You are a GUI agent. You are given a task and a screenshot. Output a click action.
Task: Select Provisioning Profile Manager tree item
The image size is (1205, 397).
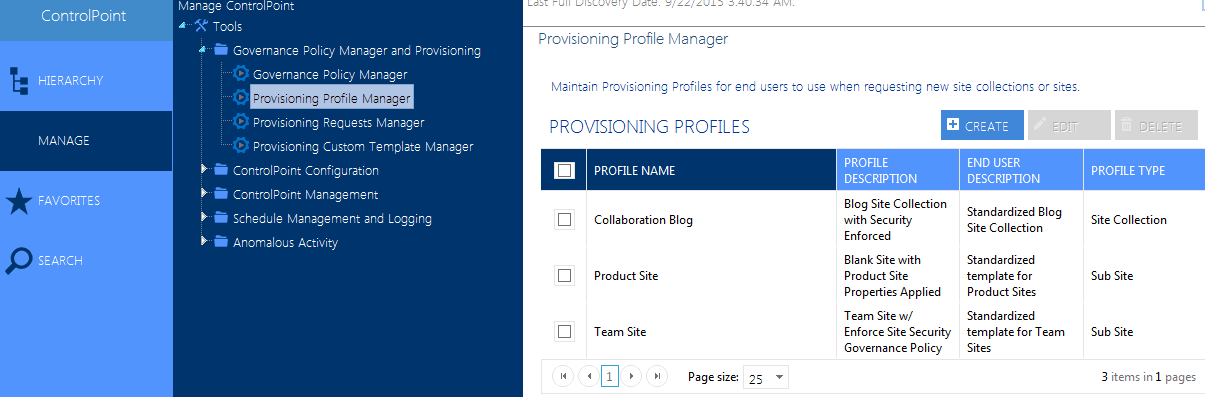coord(331,98)
